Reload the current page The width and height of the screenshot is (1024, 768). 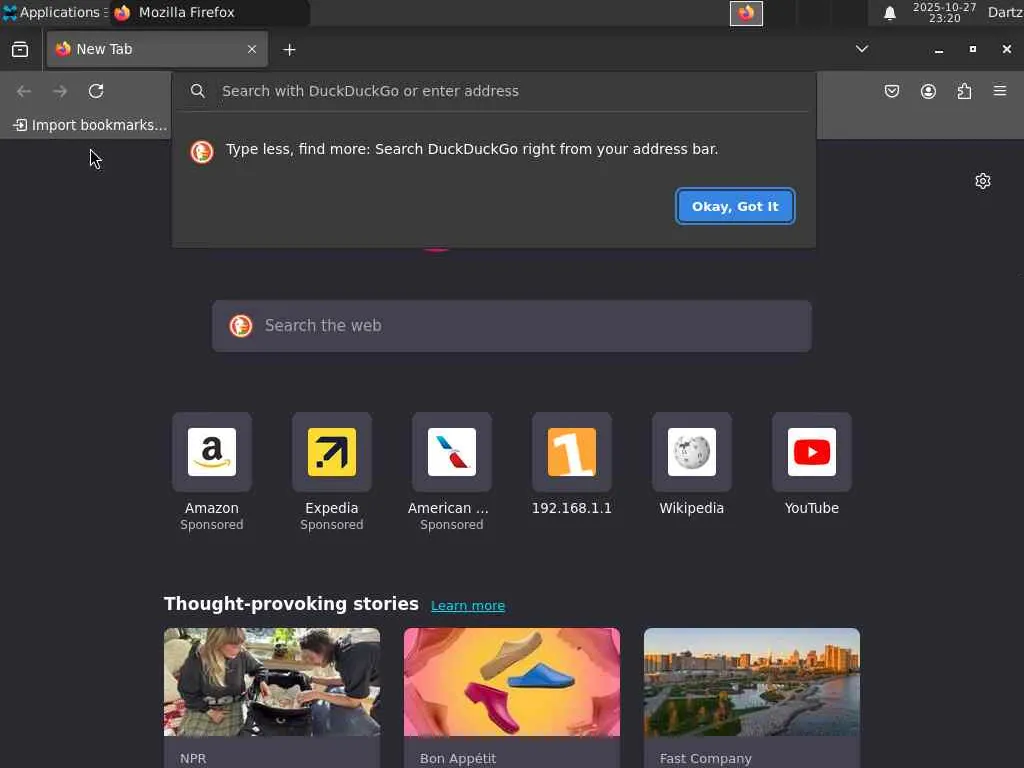(x=96, y=91)
